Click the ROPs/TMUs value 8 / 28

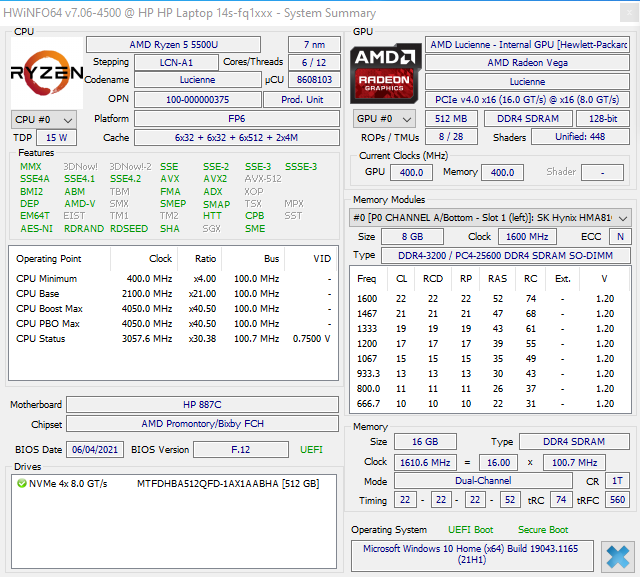(x=451, y=137)
